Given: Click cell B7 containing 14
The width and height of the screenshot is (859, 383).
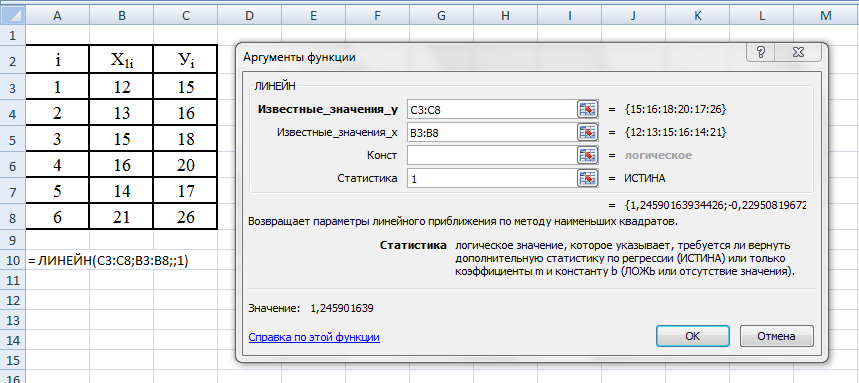Looking at the screenshot, I should [122, 191].
